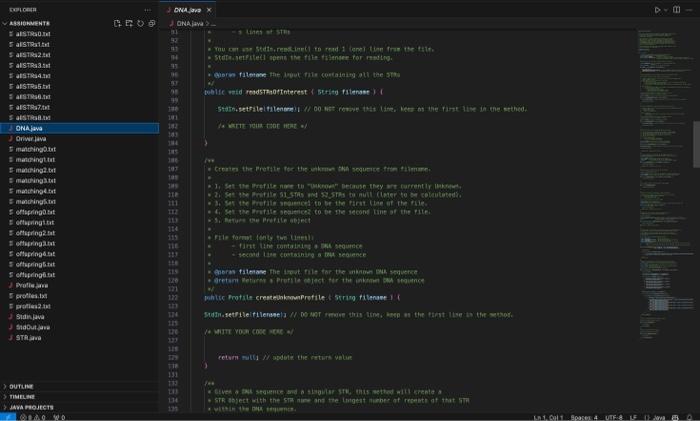Open offspring3.txt file

35,243
